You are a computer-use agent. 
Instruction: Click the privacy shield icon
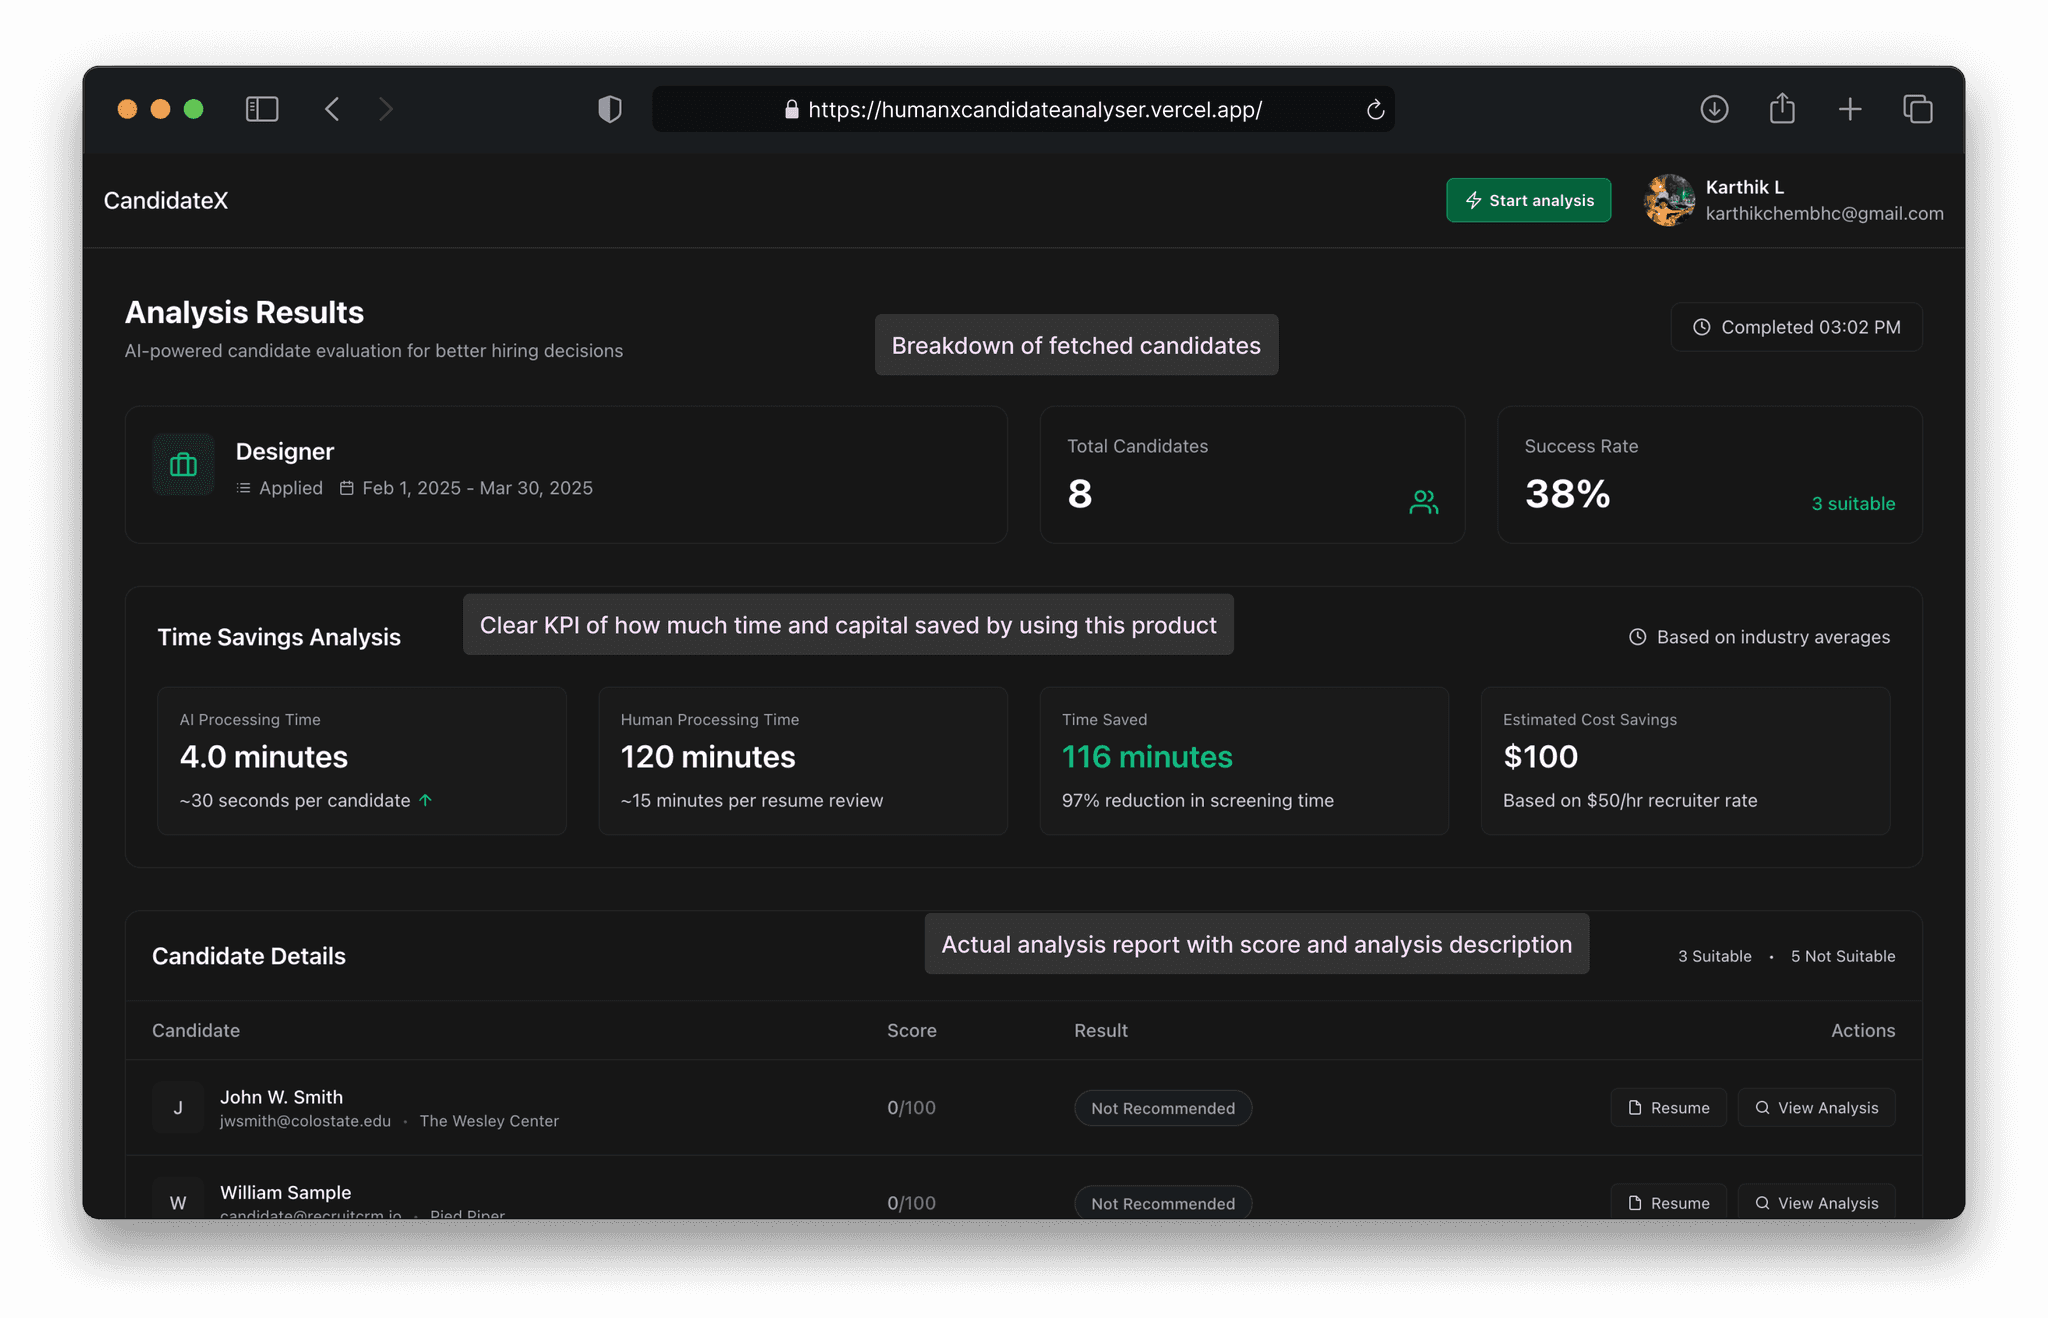(x=610, y=109)
